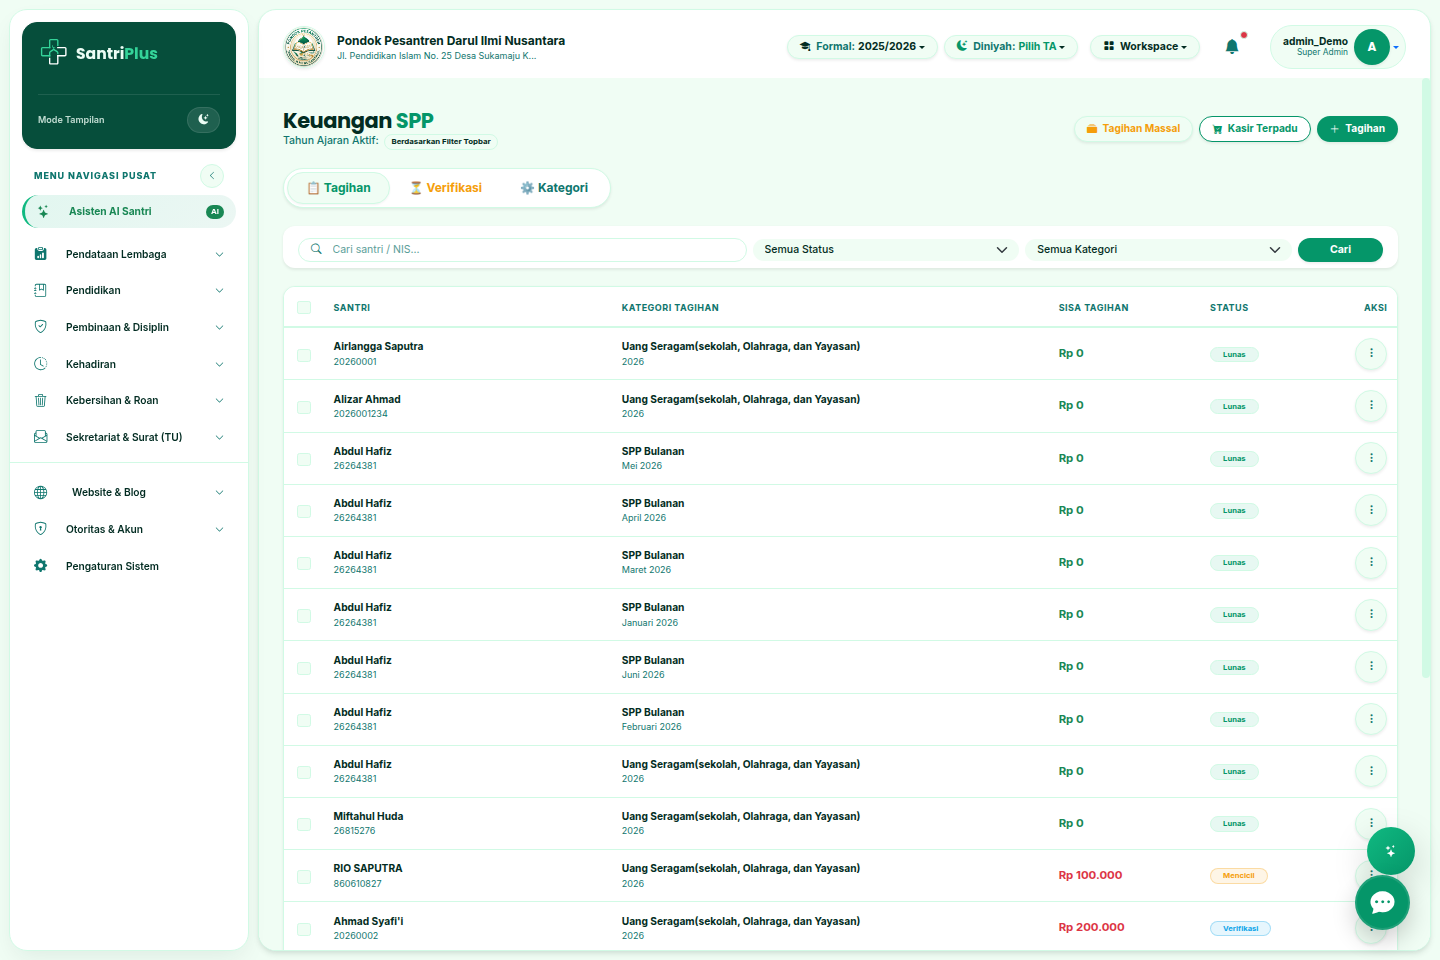Select the Airlangga Saputra row checkbox
Image resolution: width=1440 pixels, height=960 pixels.
(304, 355)
